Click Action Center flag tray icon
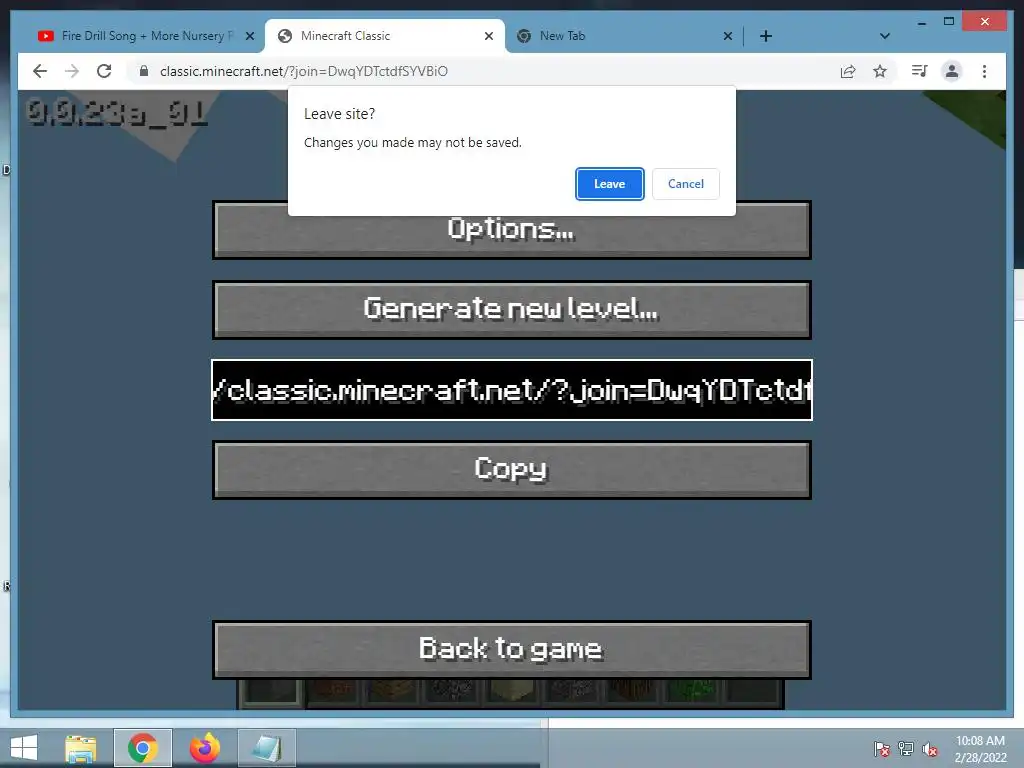The height and width of the screenshot is (768, 1024). 882,749
